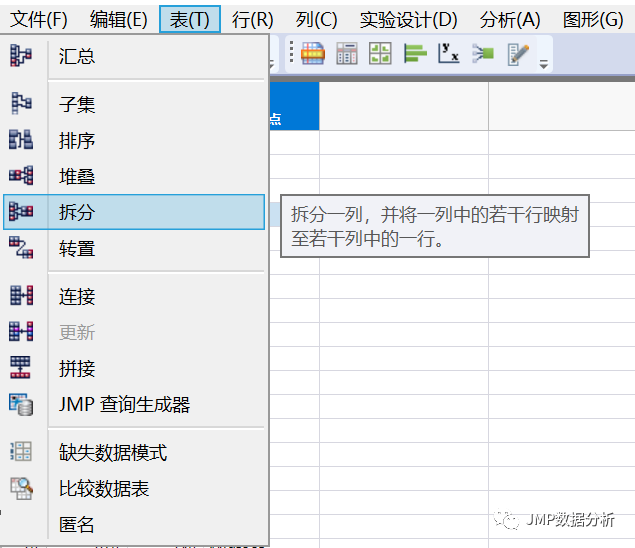Click the highlighted blue column header

294,106
